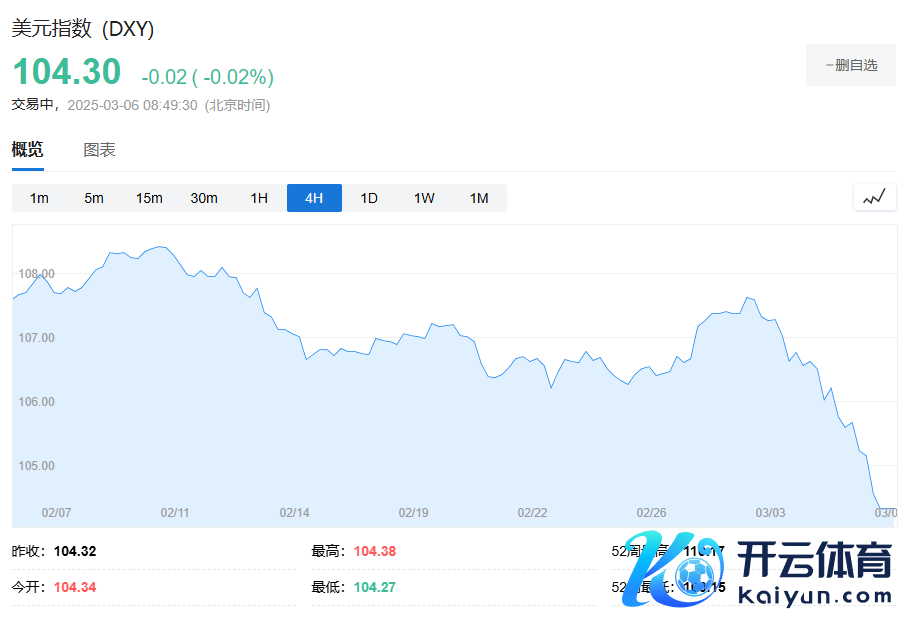Click the 美元指数 (DXY) title

tap(83, 29)
